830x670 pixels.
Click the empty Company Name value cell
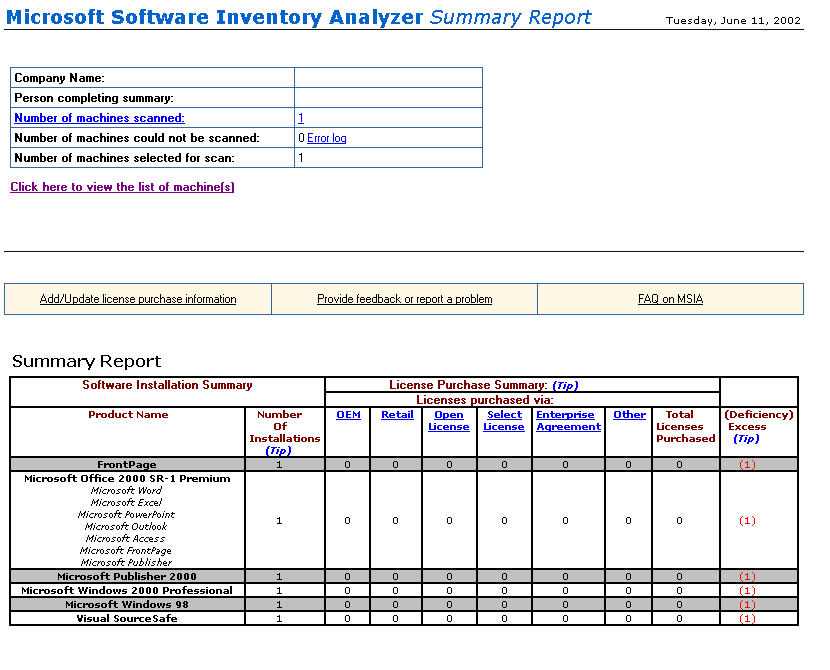click(x=388, y=78)
